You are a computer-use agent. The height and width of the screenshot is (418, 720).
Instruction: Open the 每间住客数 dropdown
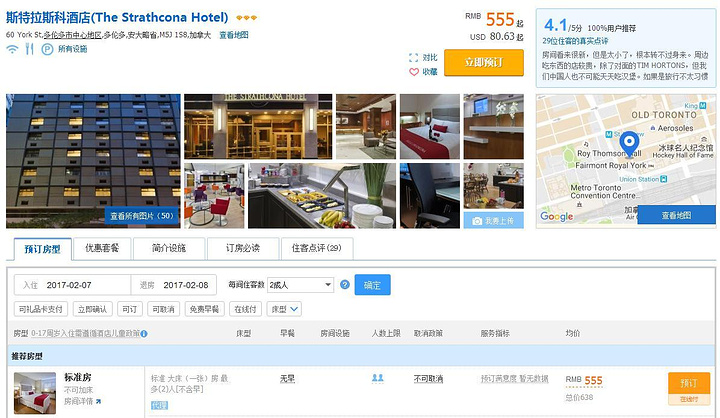[x=300, y=285]
